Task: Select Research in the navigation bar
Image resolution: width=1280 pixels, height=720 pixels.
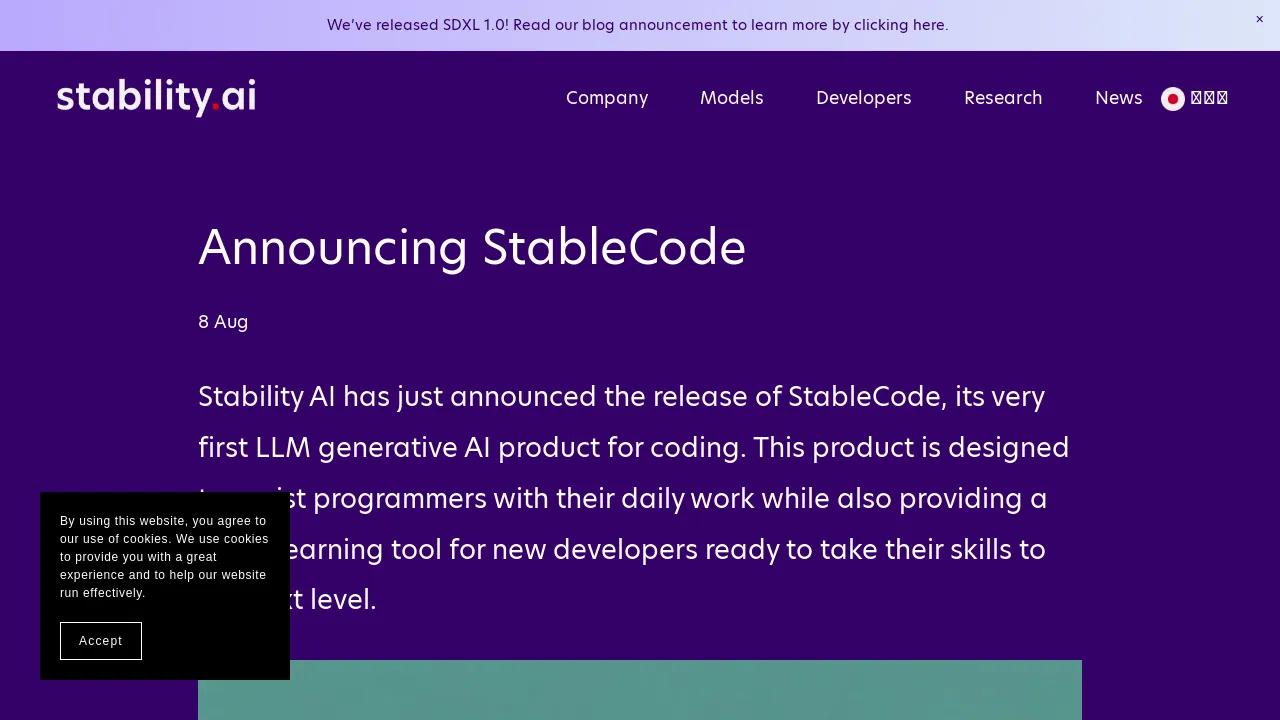Action: (x=1002, y=98)
